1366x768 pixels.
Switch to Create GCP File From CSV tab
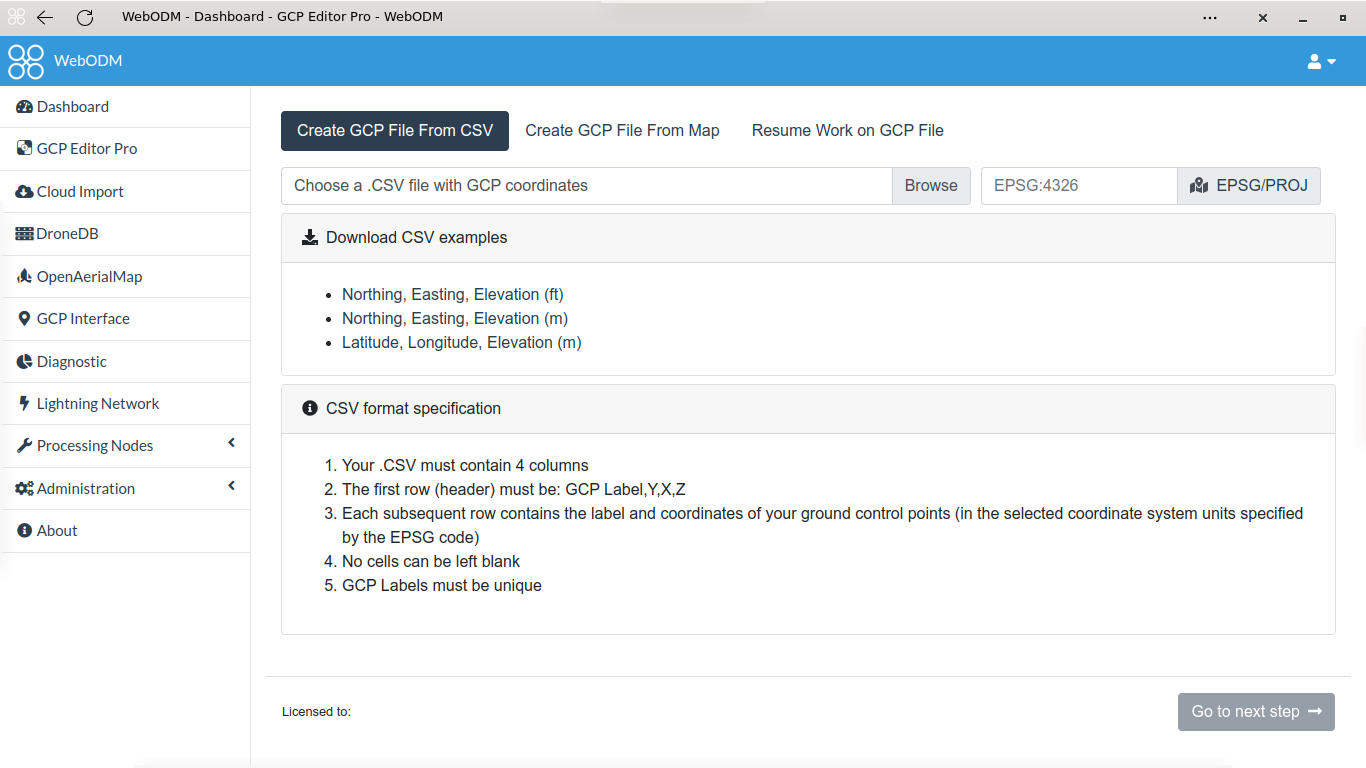(395, 131)
